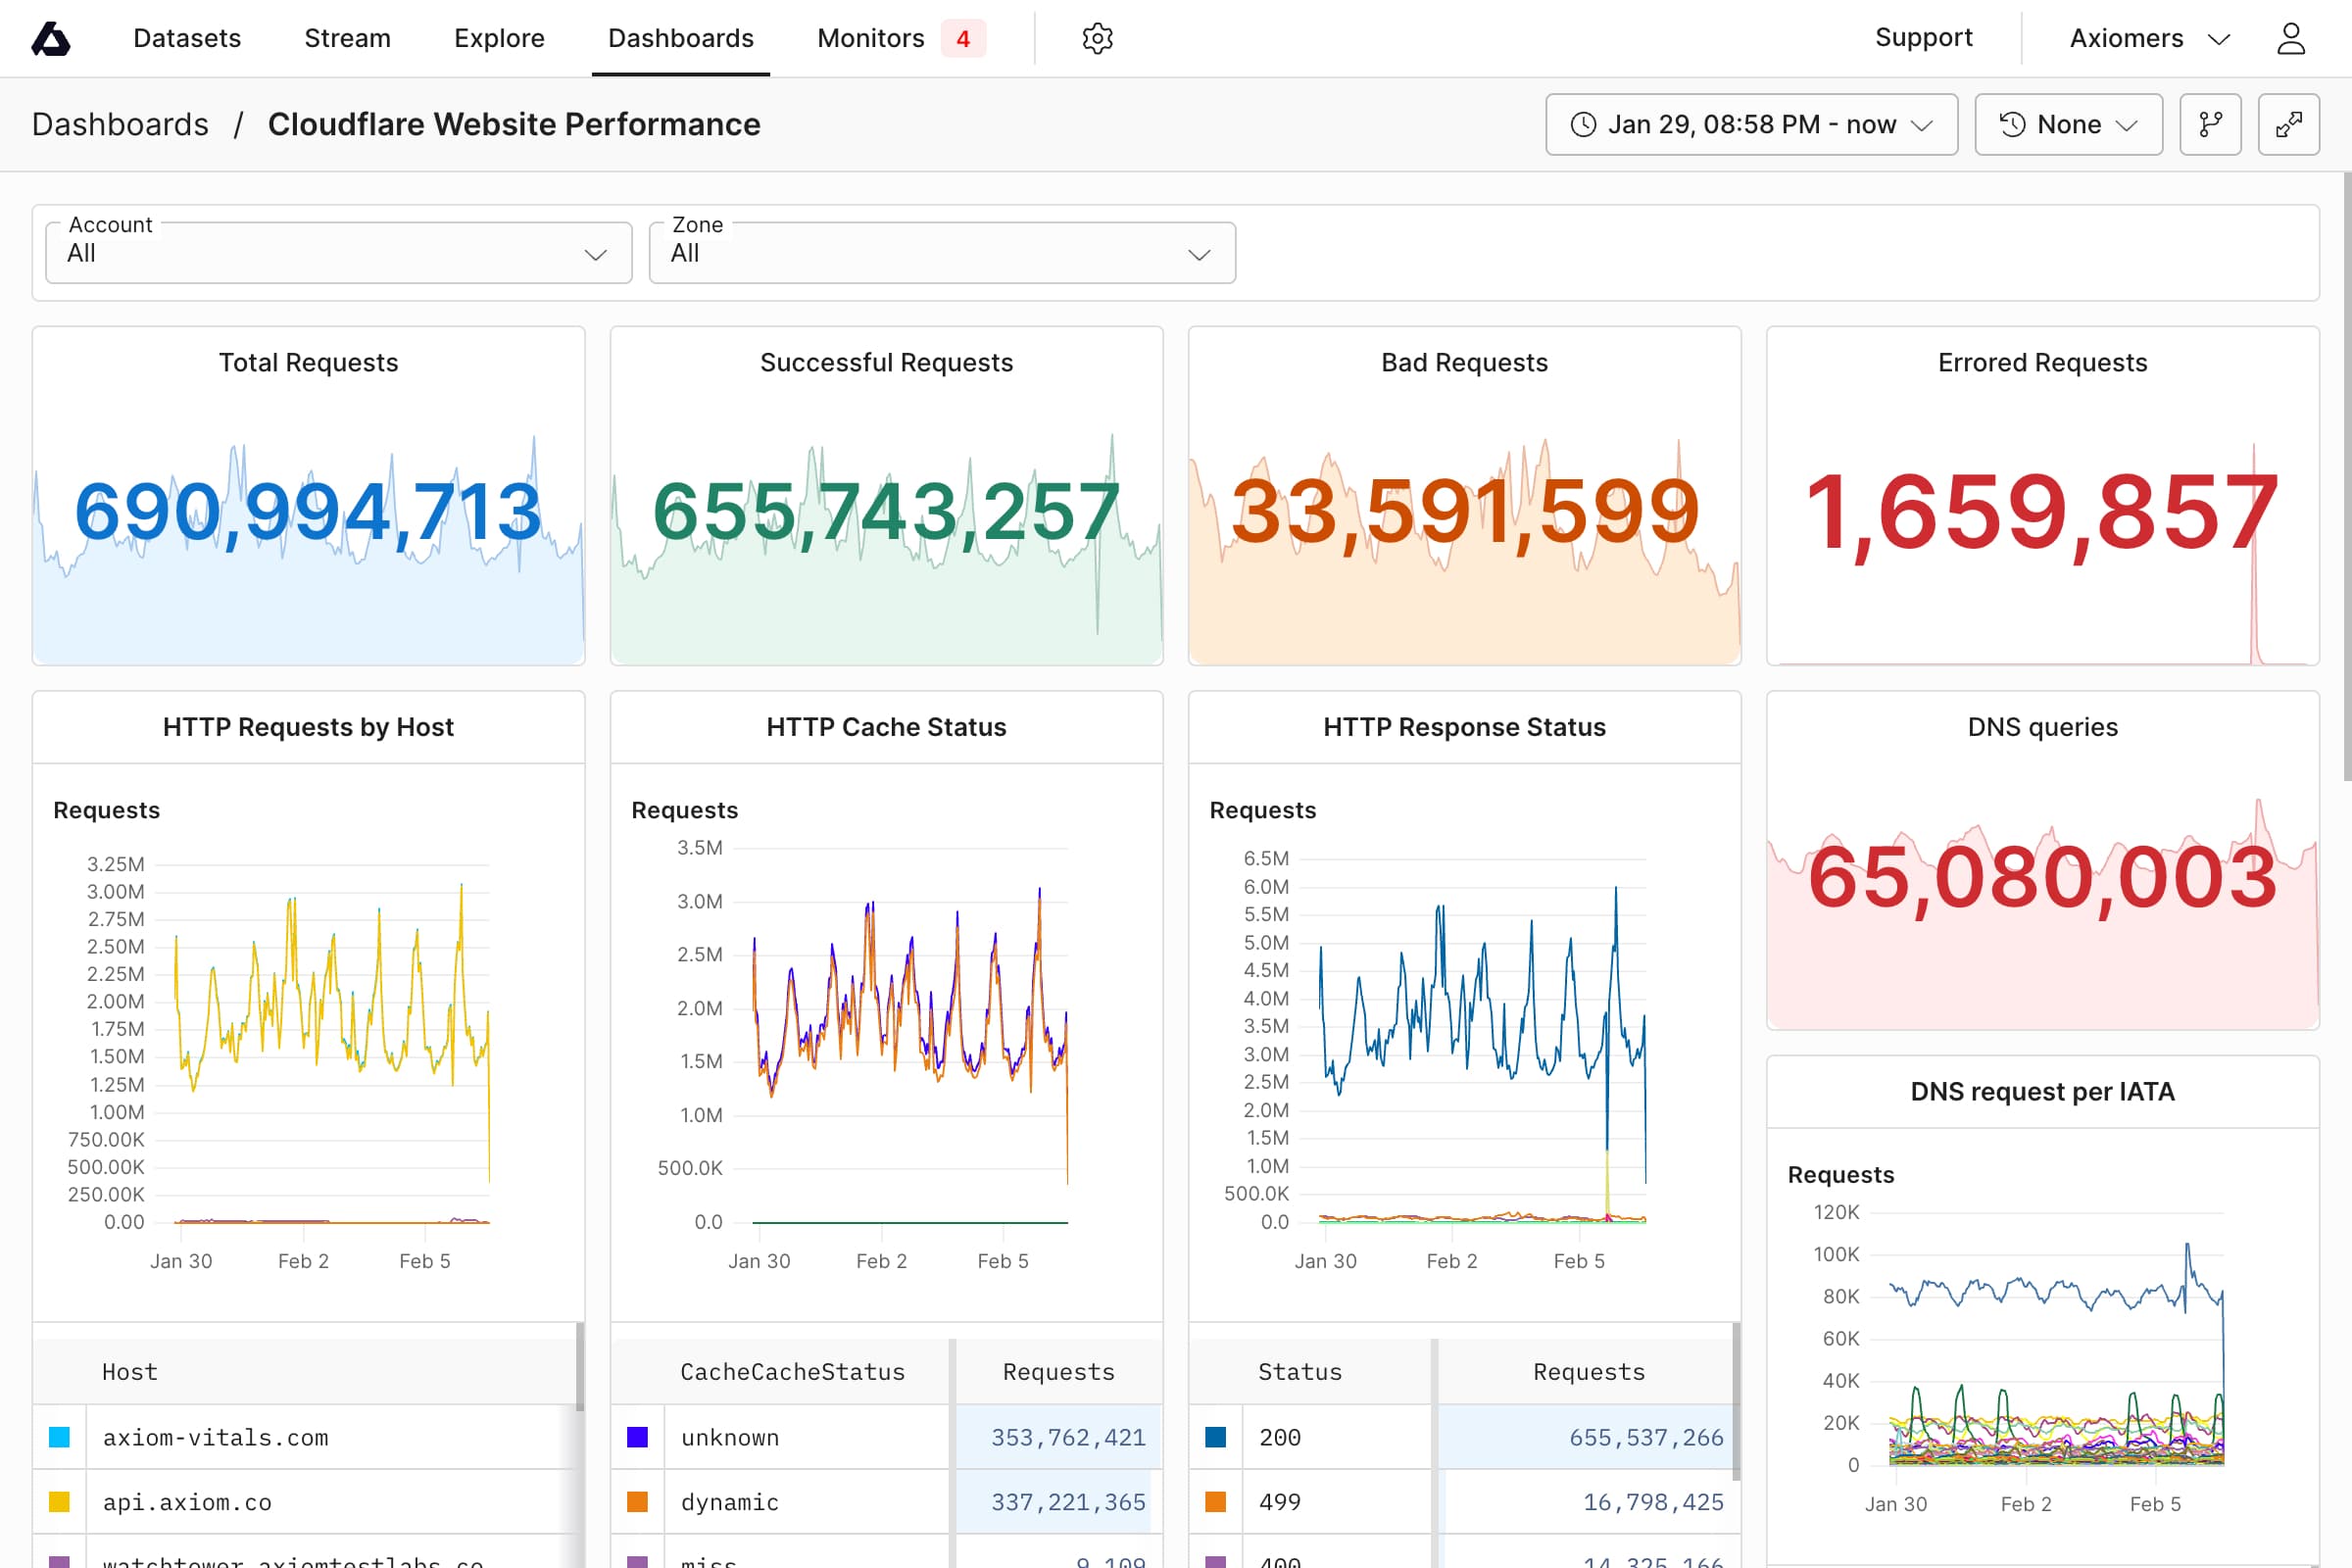
Task: Open the None comparison dropdown
Action: [2068, 124]
